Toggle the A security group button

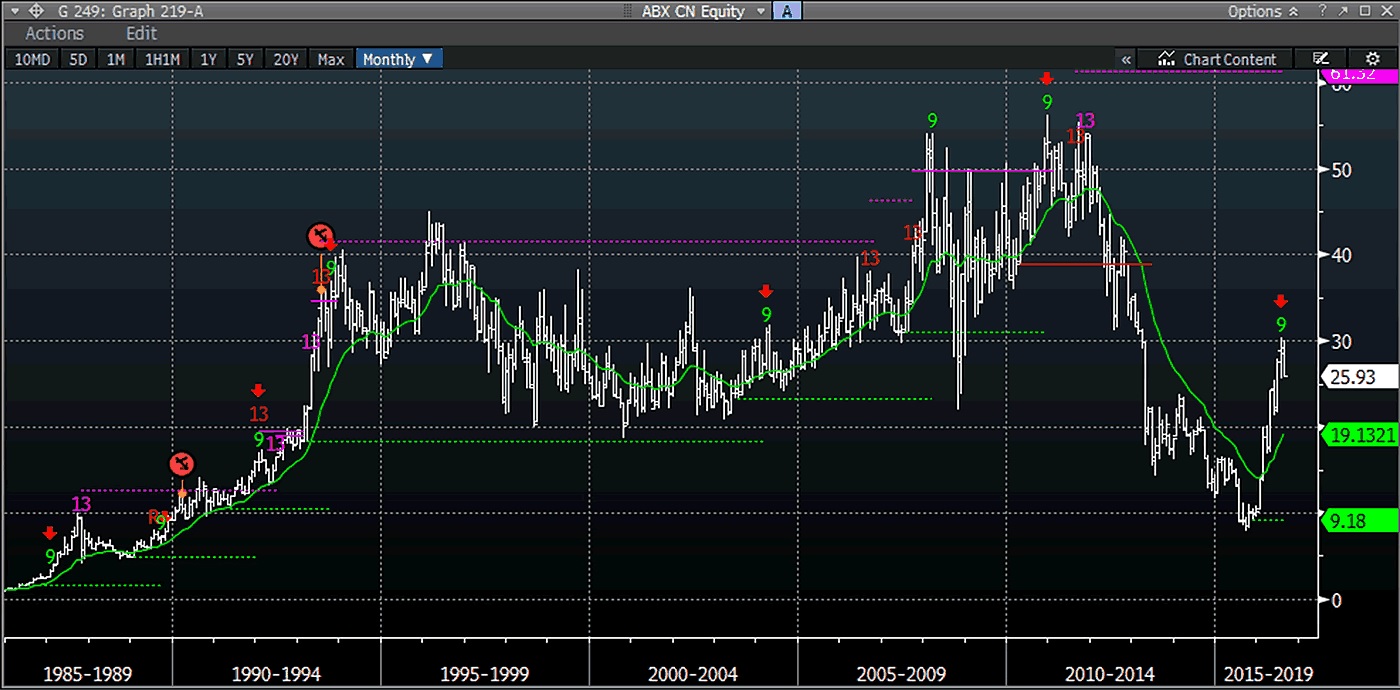(787, 11)
